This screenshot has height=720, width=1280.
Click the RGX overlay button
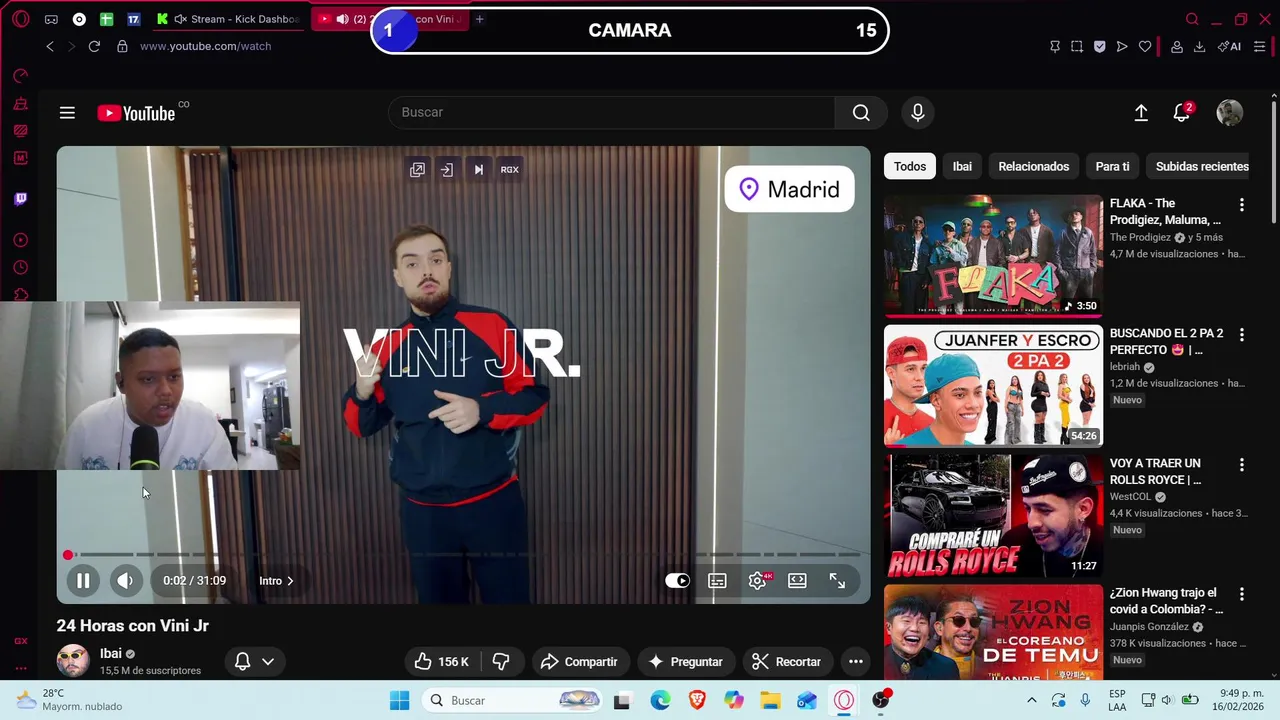(x=510, y=170)
